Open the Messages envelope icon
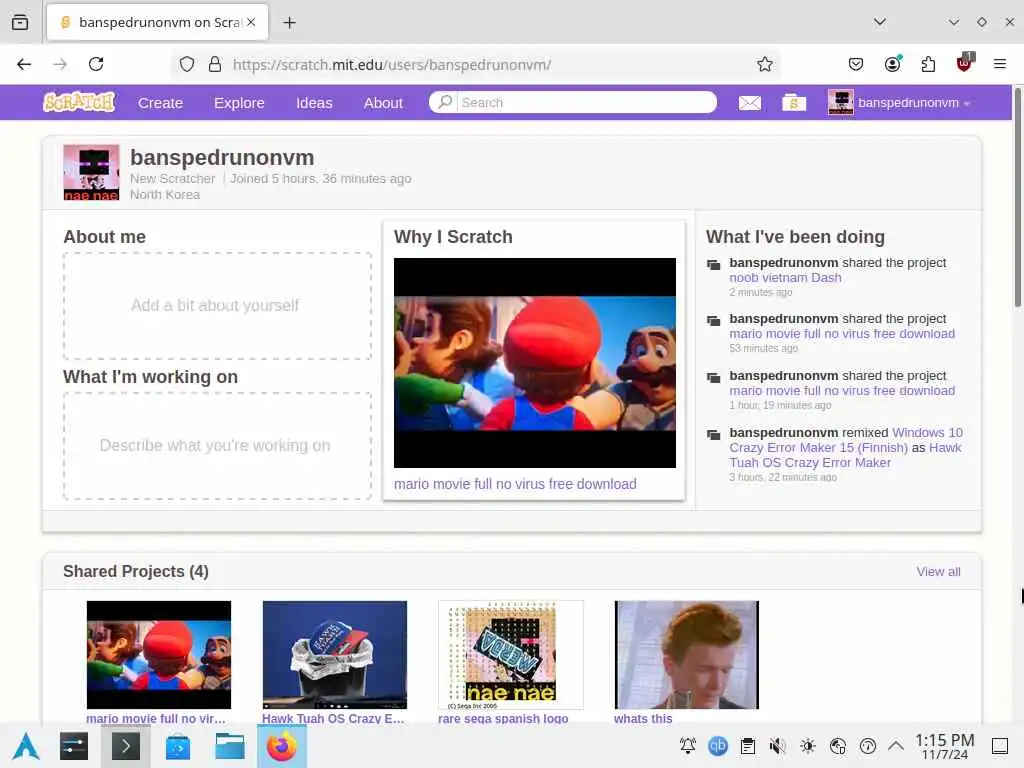 (750, 103)
